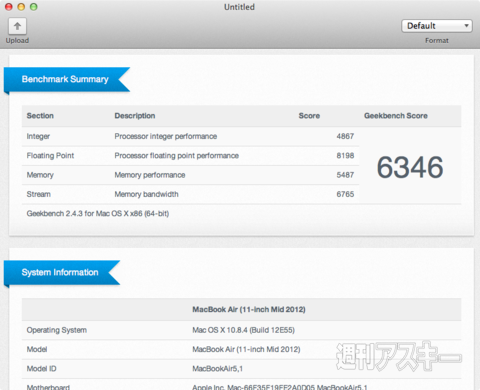Click the Benchmark Summary banner
The image size is (480, 390).
[67, 79]
